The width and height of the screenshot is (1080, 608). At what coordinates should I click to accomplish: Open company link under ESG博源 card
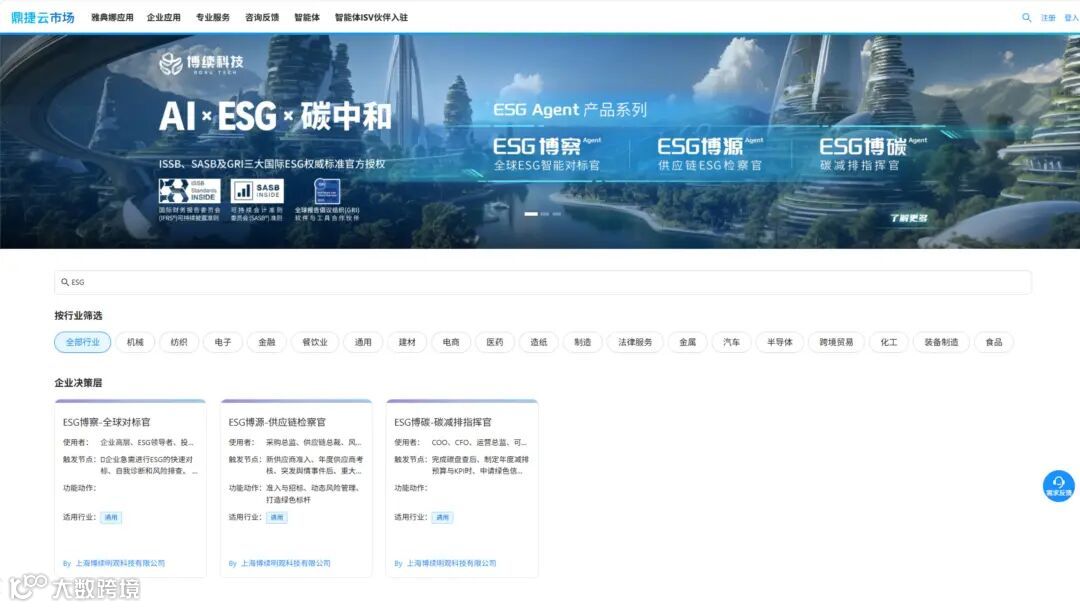(x=285, y=563)
